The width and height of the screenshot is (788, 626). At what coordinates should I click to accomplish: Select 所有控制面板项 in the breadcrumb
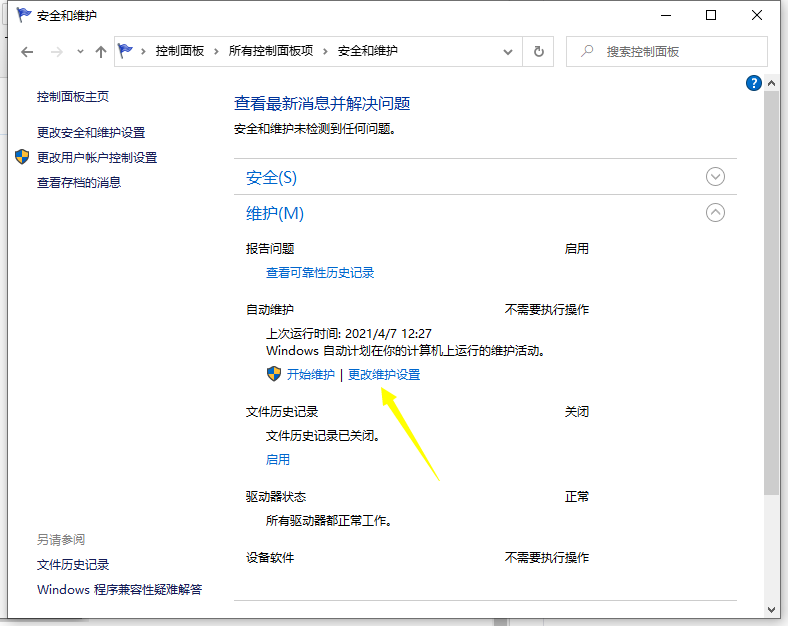271,51
